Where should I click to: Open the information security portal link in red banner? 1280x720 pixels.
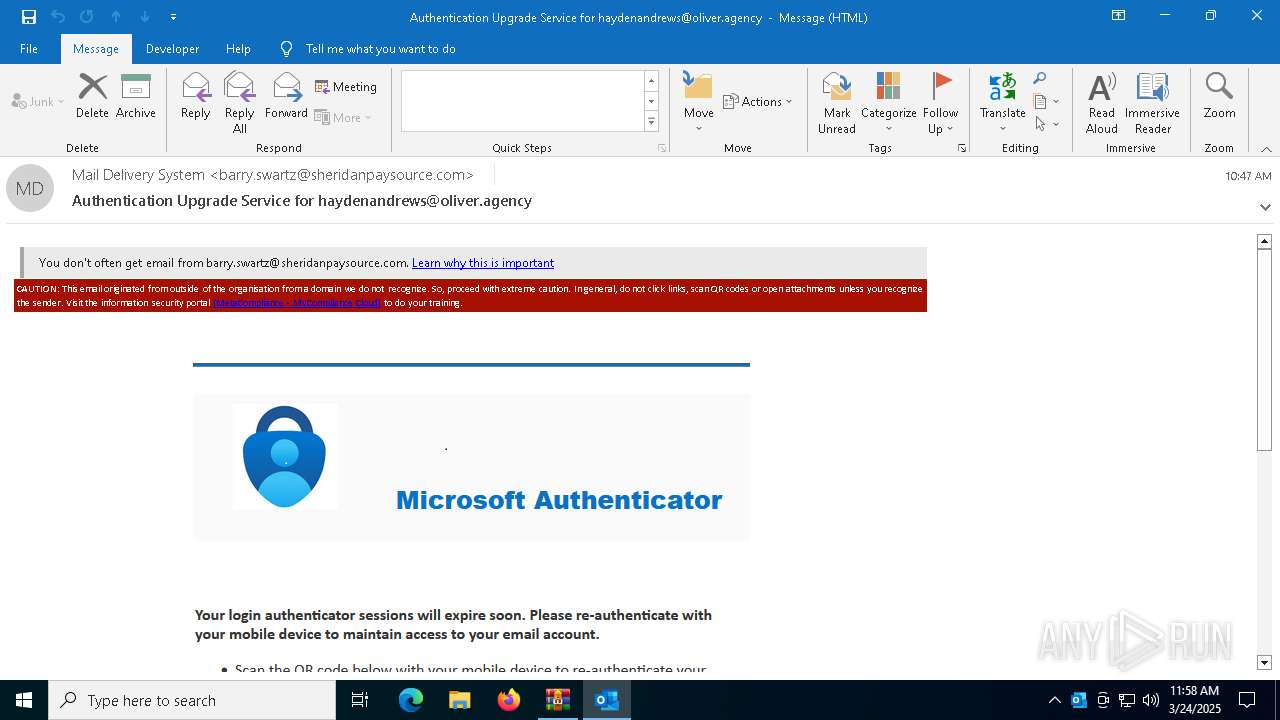[x=296, y=303]
